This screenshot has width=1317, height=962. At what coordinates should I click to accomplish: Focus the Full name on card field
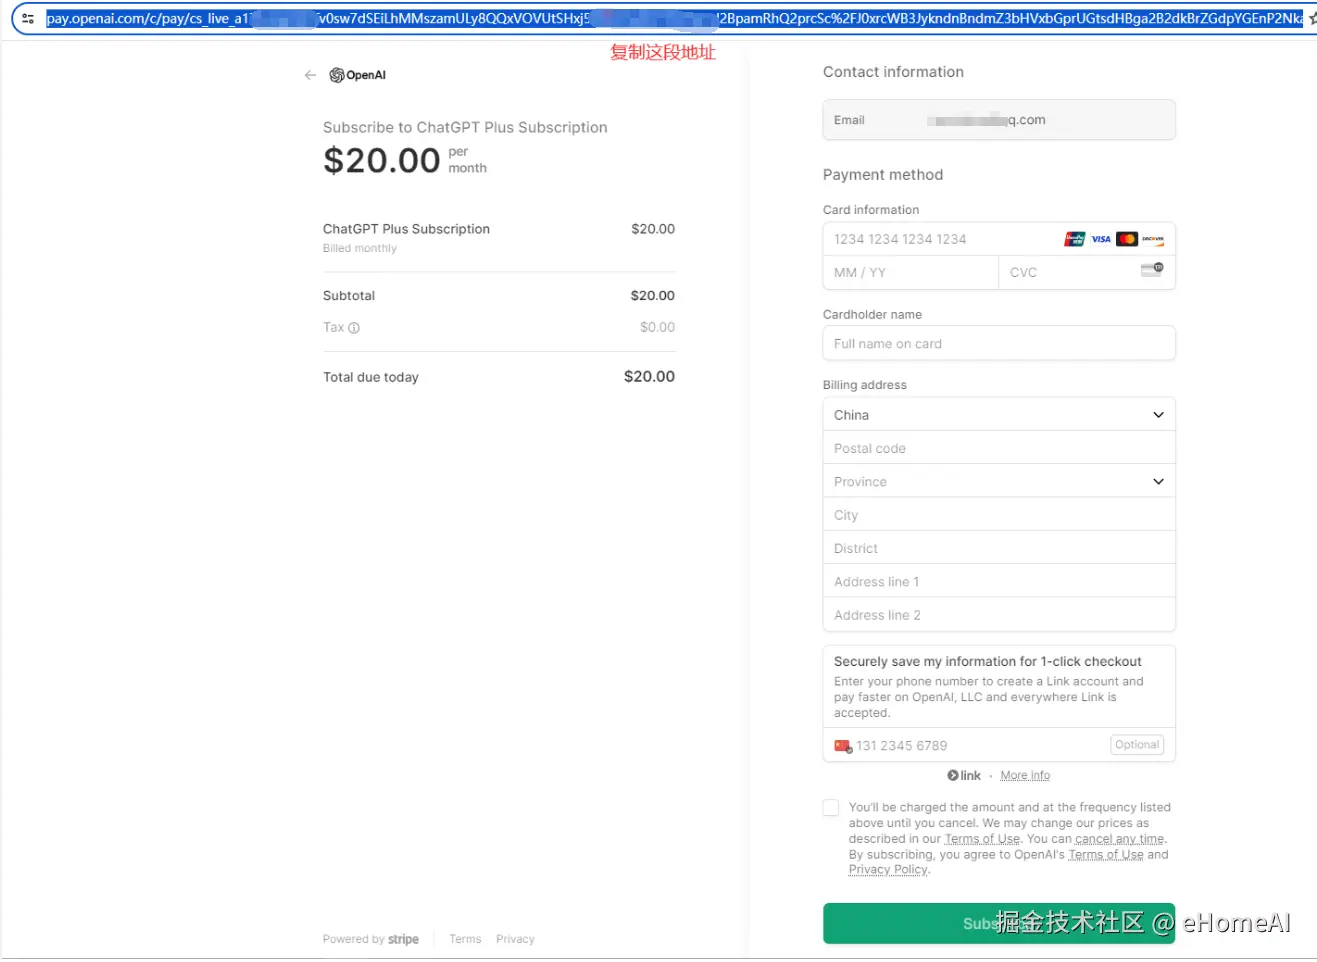point(999,344)
